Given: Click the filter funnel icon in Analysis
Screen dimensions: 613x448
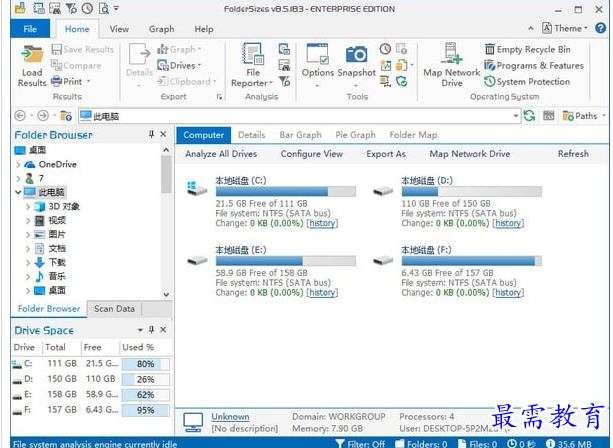Looking at the screenshot, I should coord(284,81).
